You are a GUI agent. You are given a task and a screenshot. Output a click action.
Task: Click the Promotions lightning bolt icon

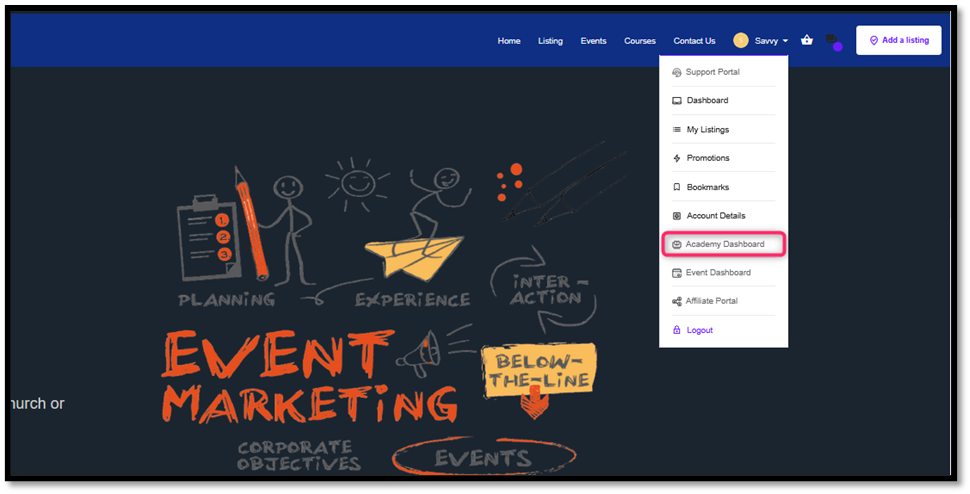pyautogui.click(x=677, y=158)
